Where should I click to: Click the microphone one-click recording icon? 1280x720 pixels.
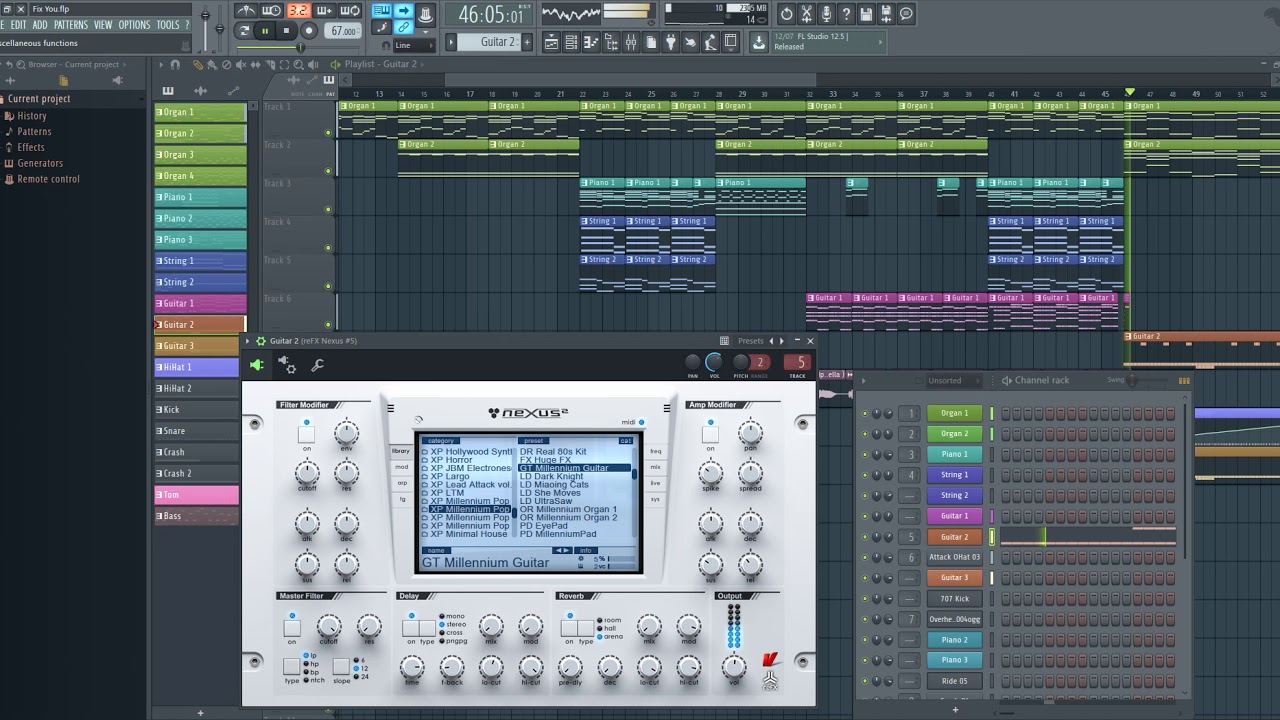pyautogui.click(x=826, y=13)
